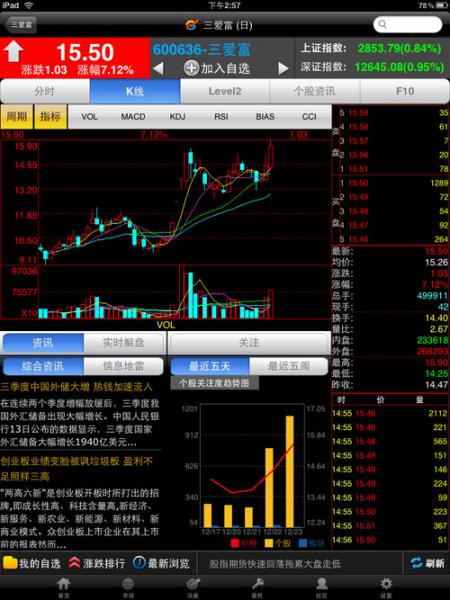Tap the 三爱富 back button

click(21, 25)
